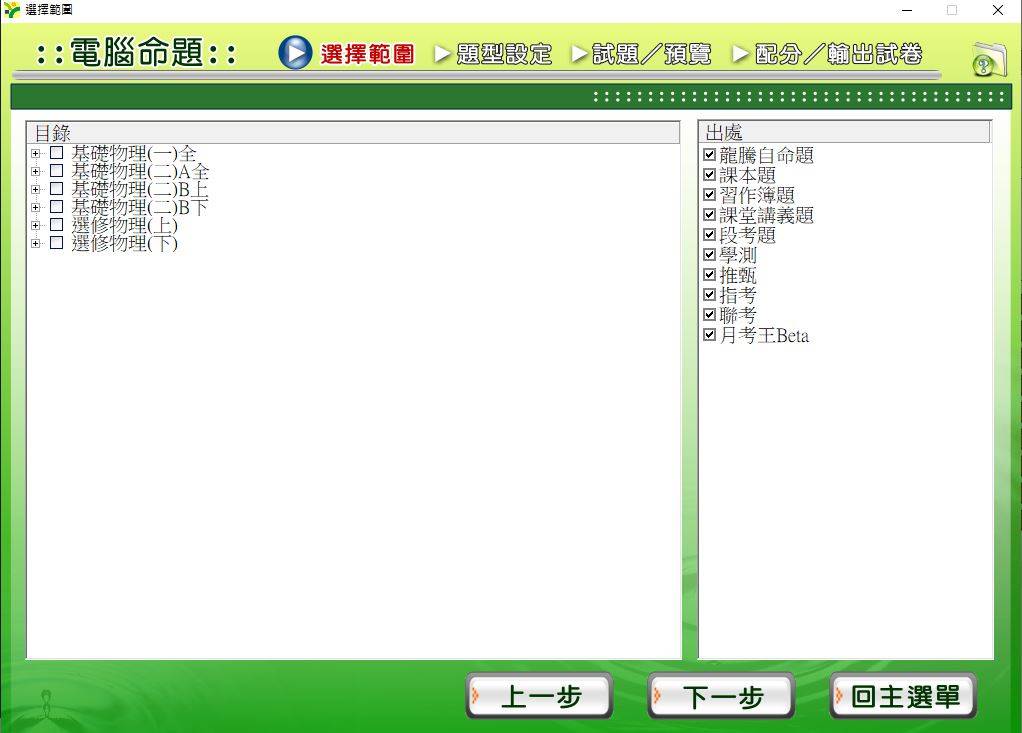Uncheck the 學測 checkbox
1022x733 pixels.
click(710, 255)
